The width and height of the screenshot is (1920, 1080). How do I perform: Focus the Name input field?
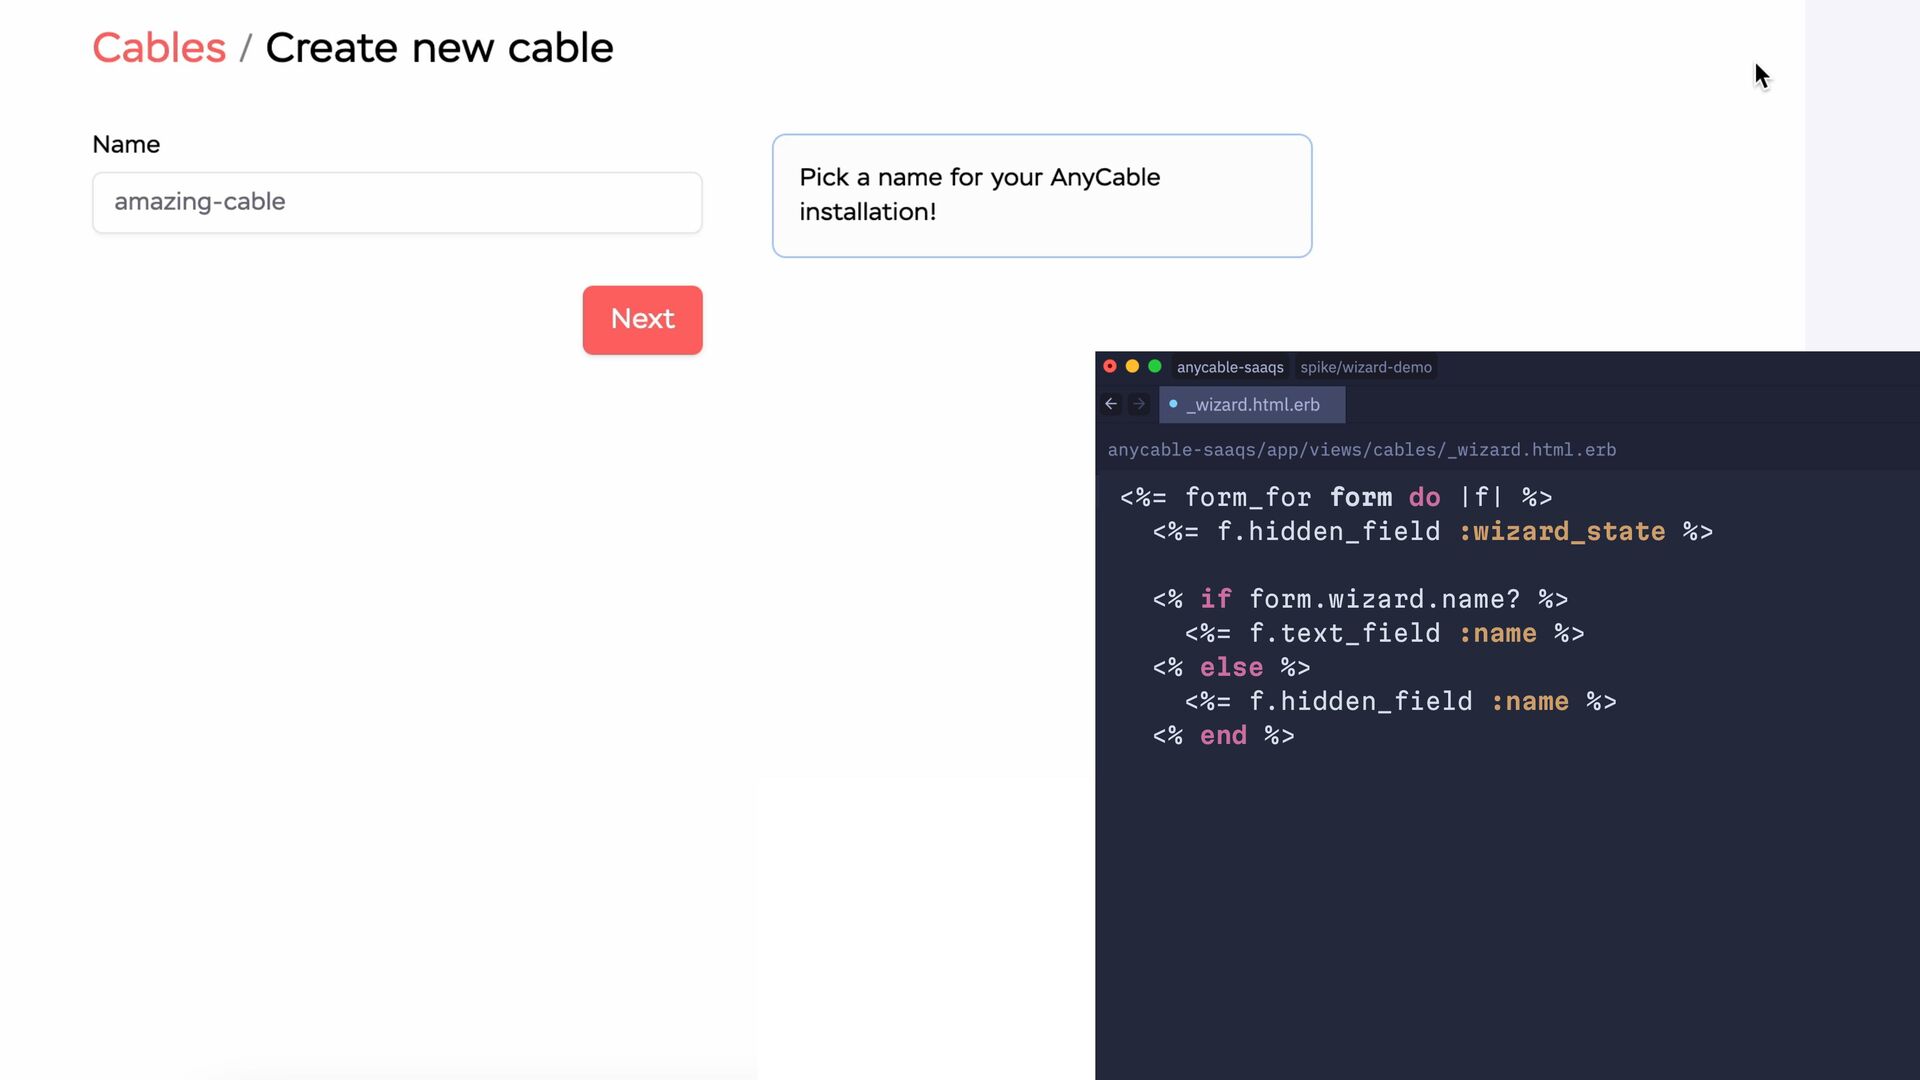pos(397,203)
